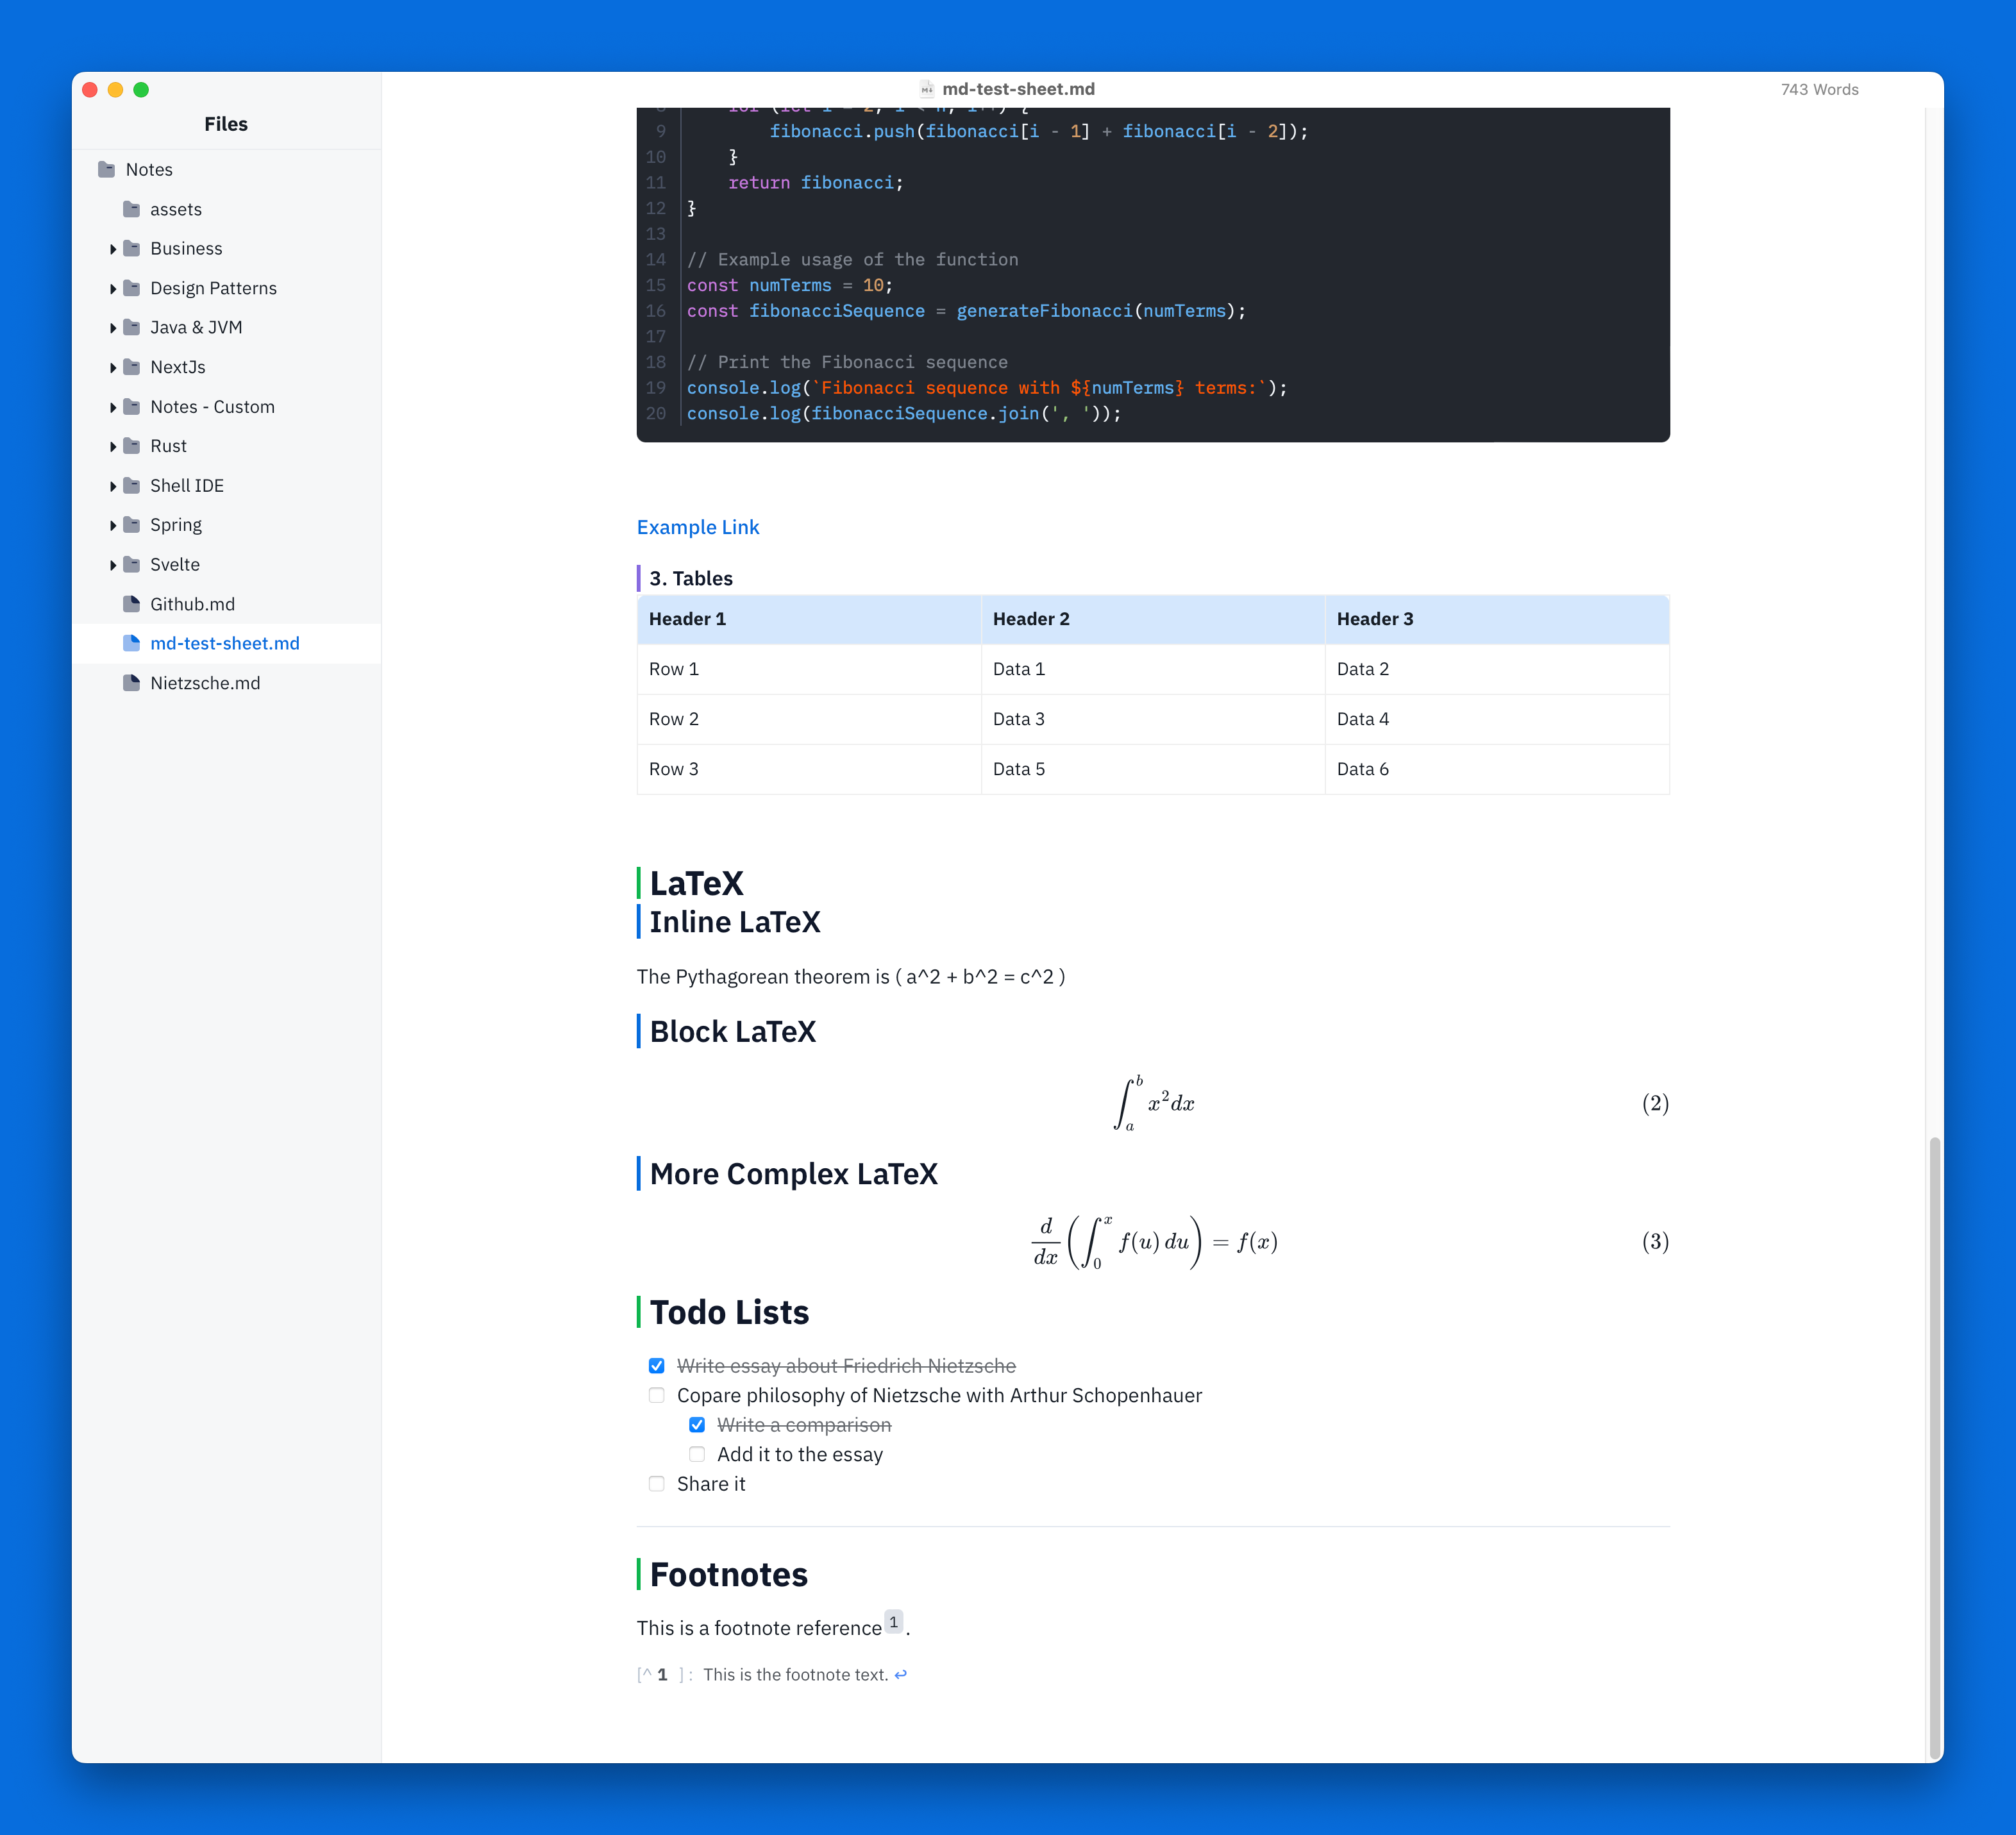
Task: Click the vertical scrollbar thumb
Action: click(x=1934, y=1440)
